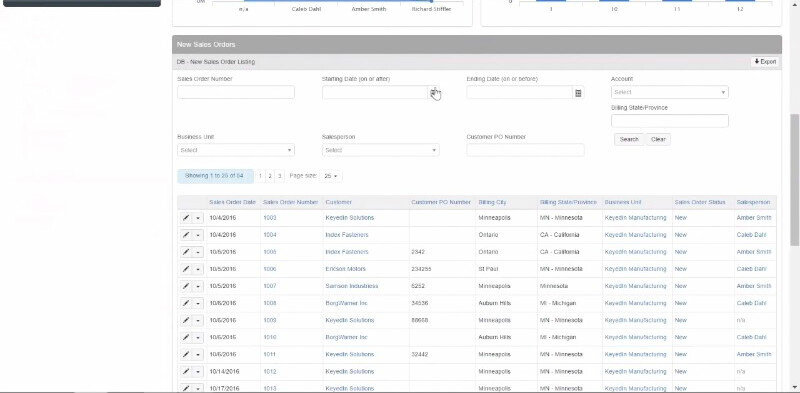The height and width of the screenshot is (393, 800).
Task: Click edit pencil for sales order 1004
Action: 186,235
